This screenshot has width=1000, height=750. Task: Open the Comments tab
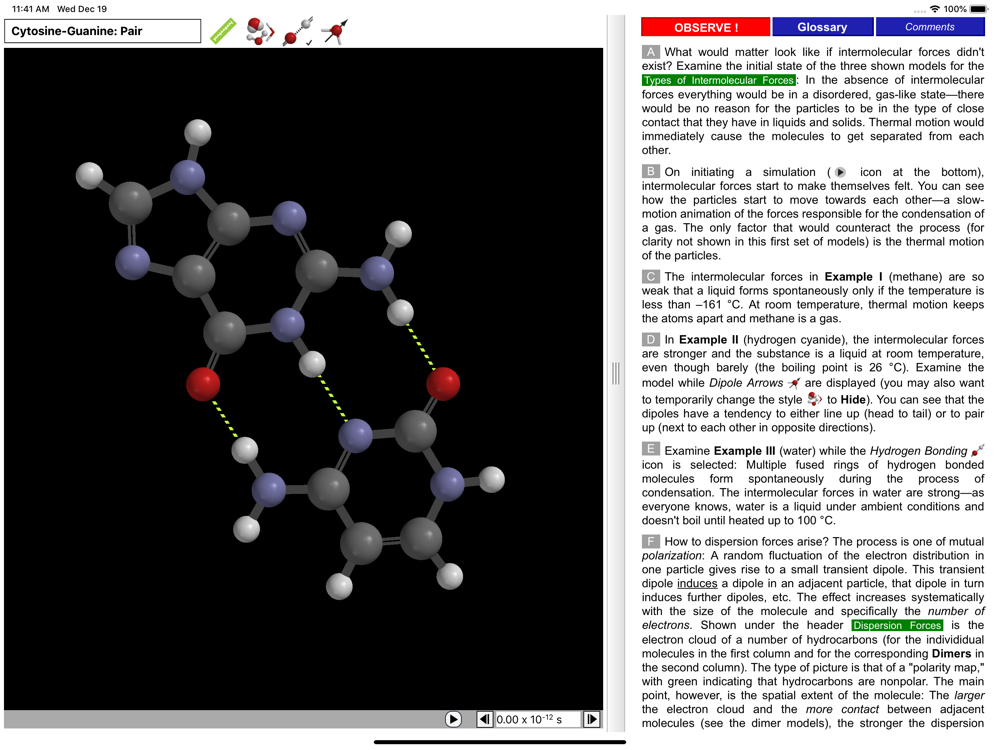click(x=929, y=27)
